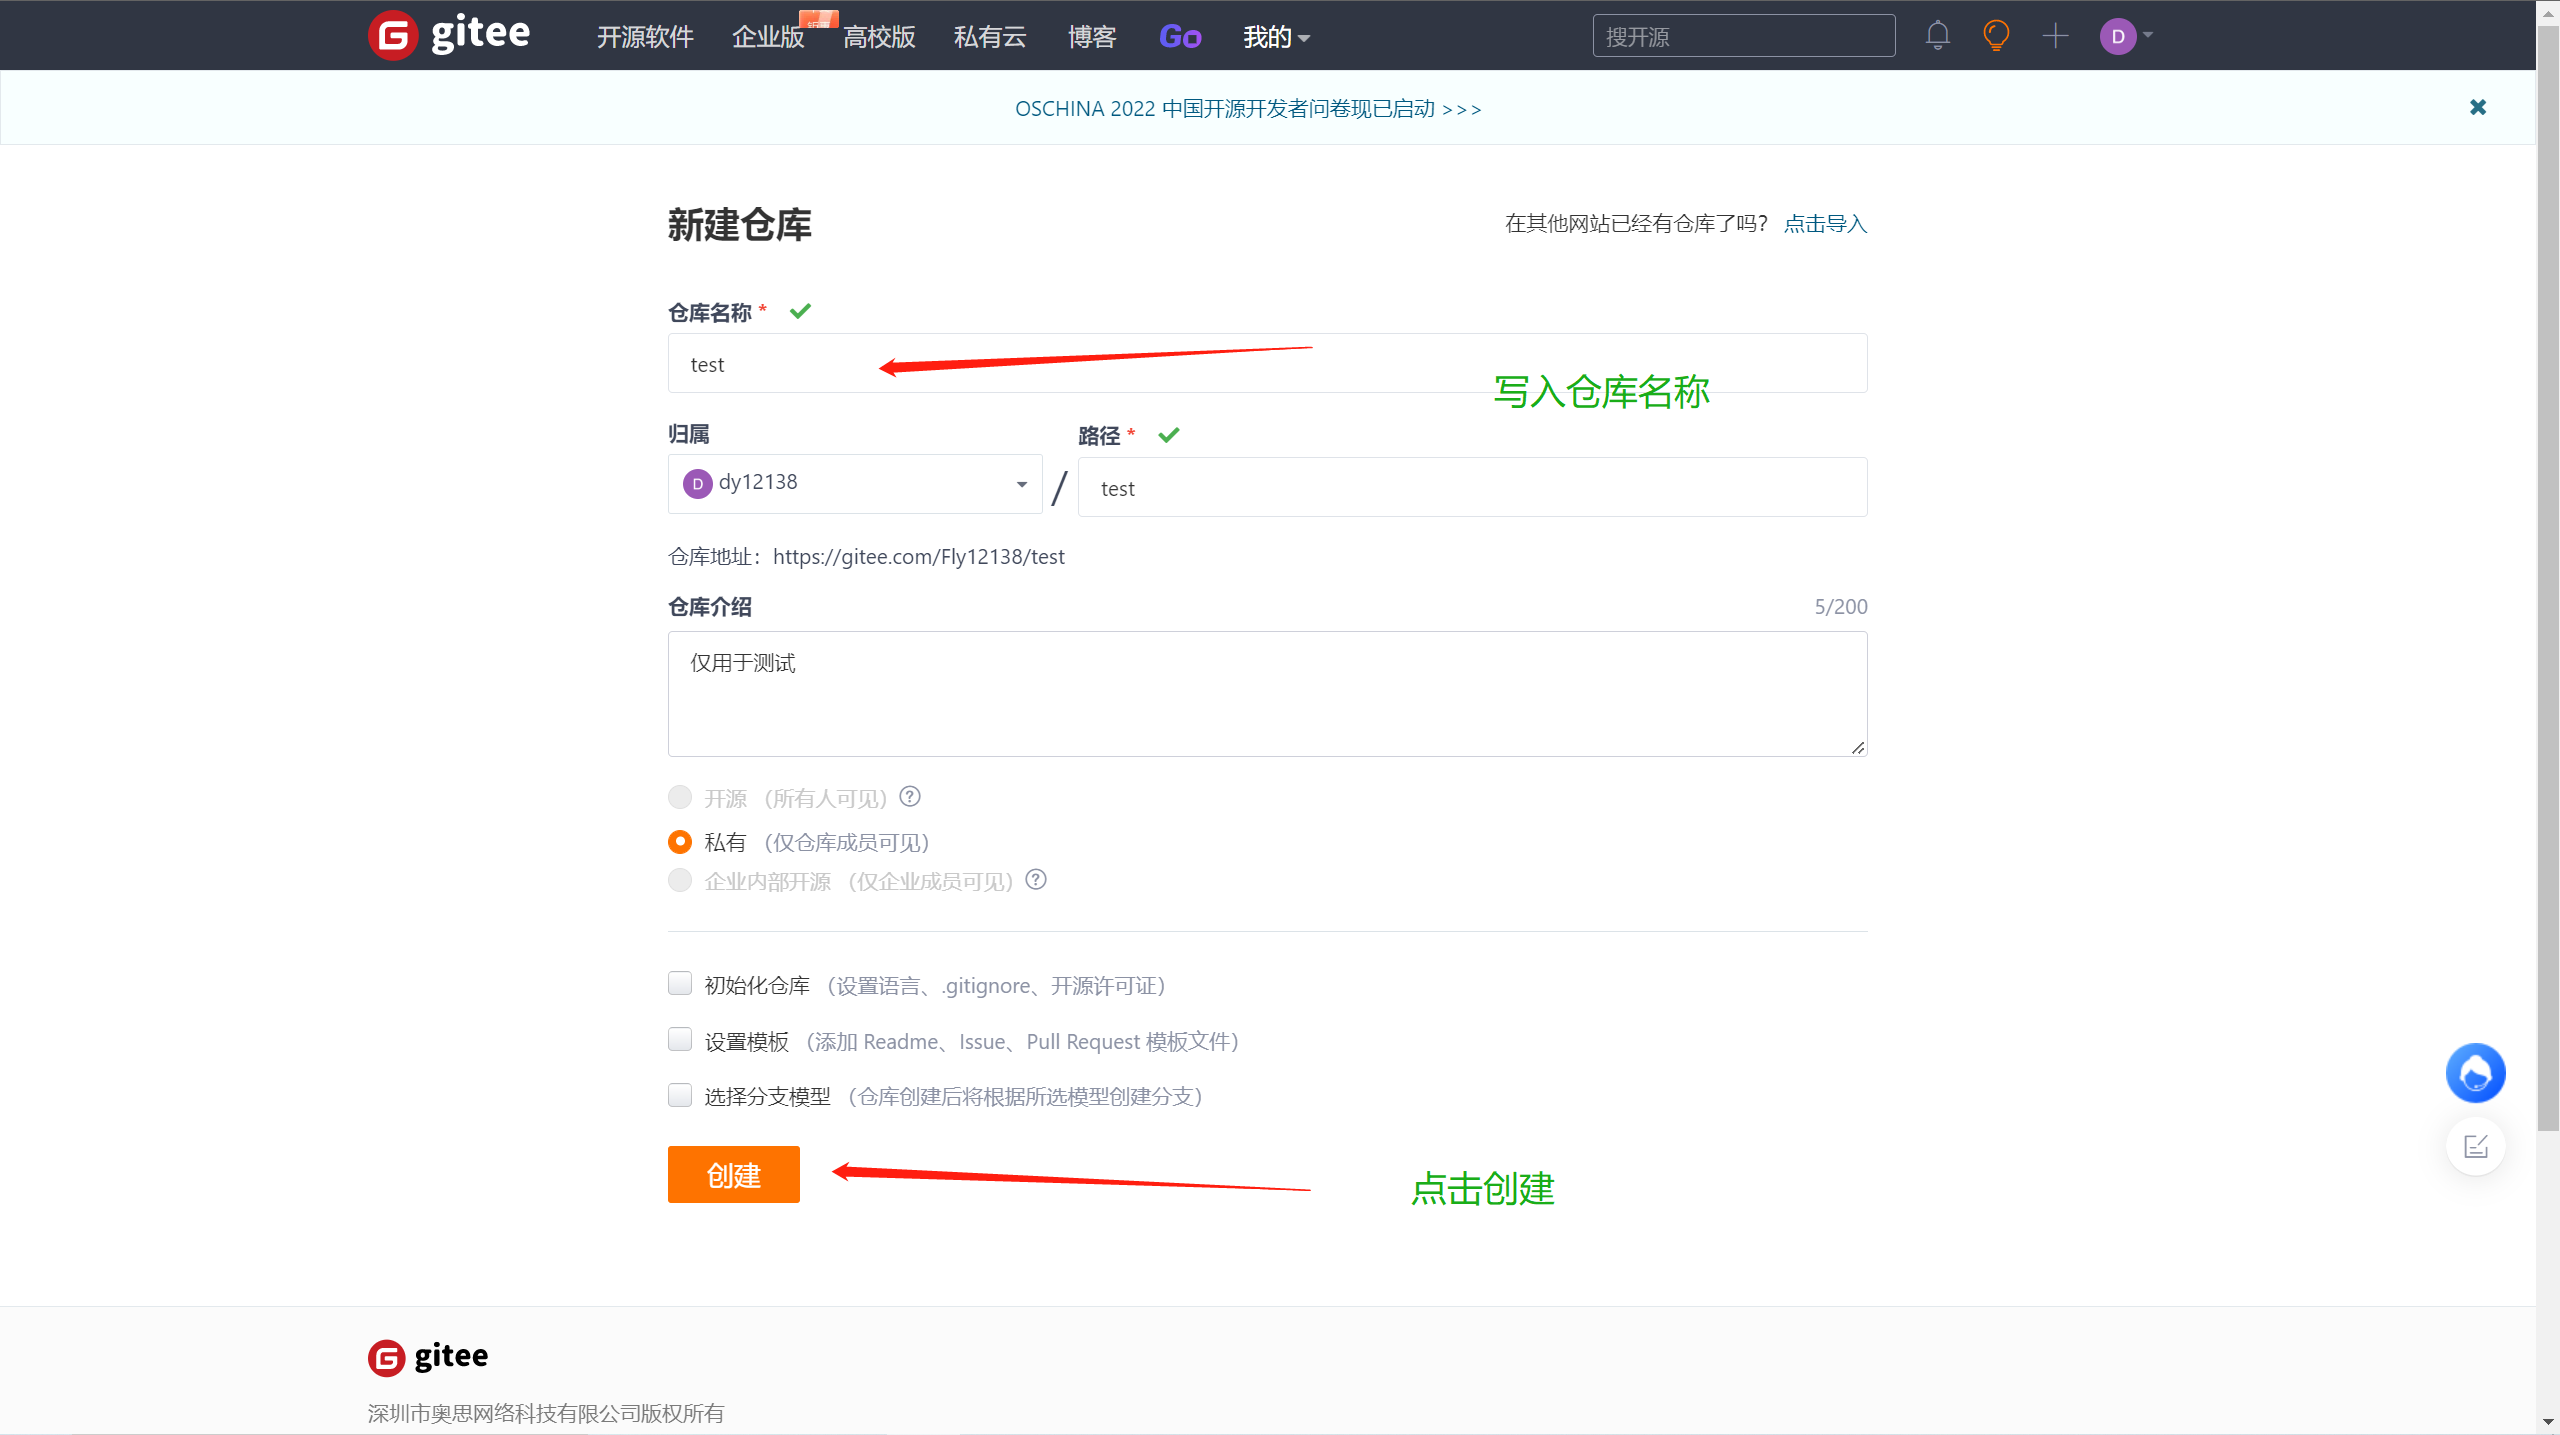
Task: Check the 初始化仓库 checkbox
Action: (x=680, y=984)
